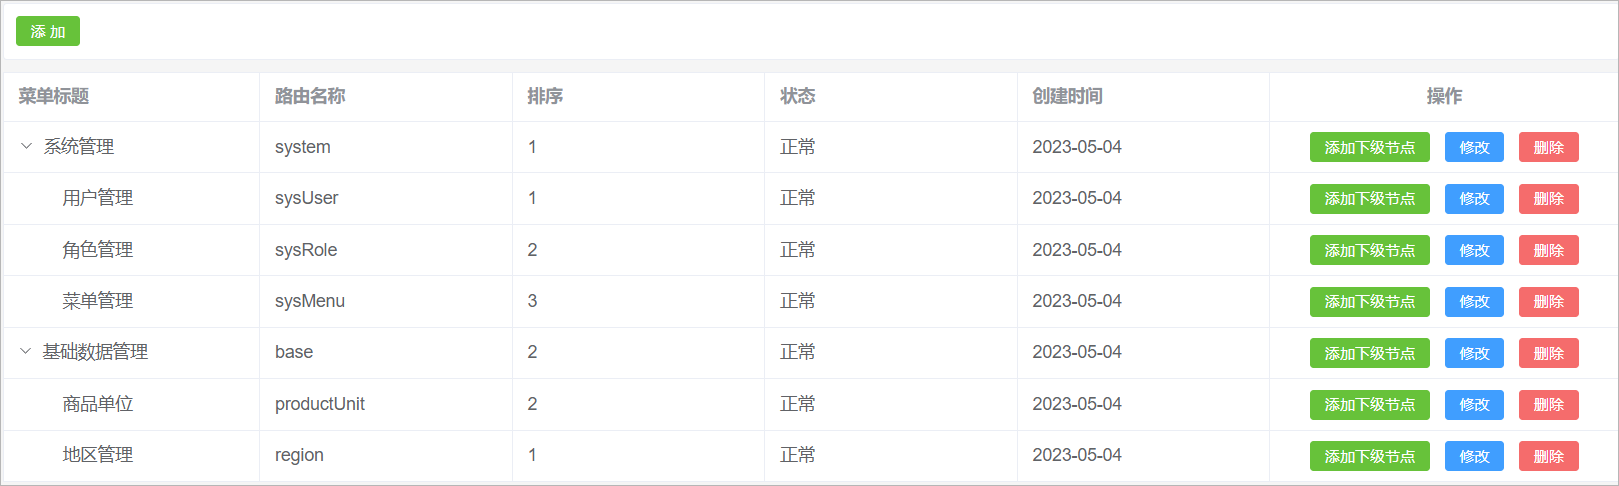Image resolution: width=1619 pixels, height=486 pixels.
Task: Add child node under 角色管理
Action: tap(1369, 250)
